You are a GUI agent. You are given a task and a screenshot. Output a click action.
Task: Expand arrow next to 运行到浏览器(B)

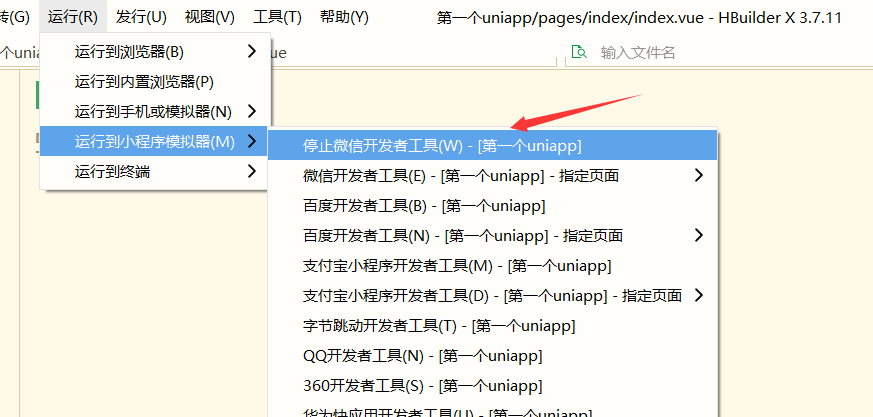(x=252, y=52)
